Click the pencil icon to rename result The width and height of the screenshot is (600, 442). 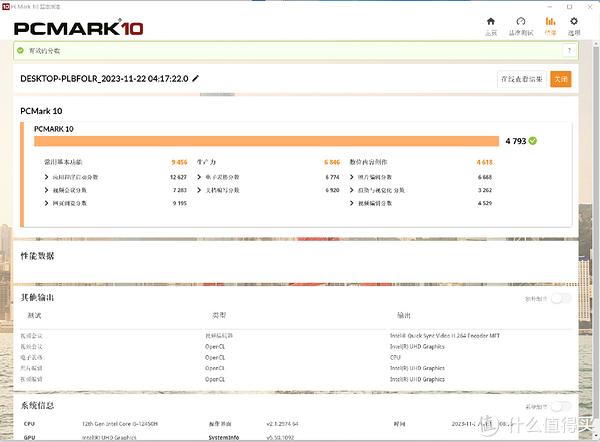(x=196, y=78)
